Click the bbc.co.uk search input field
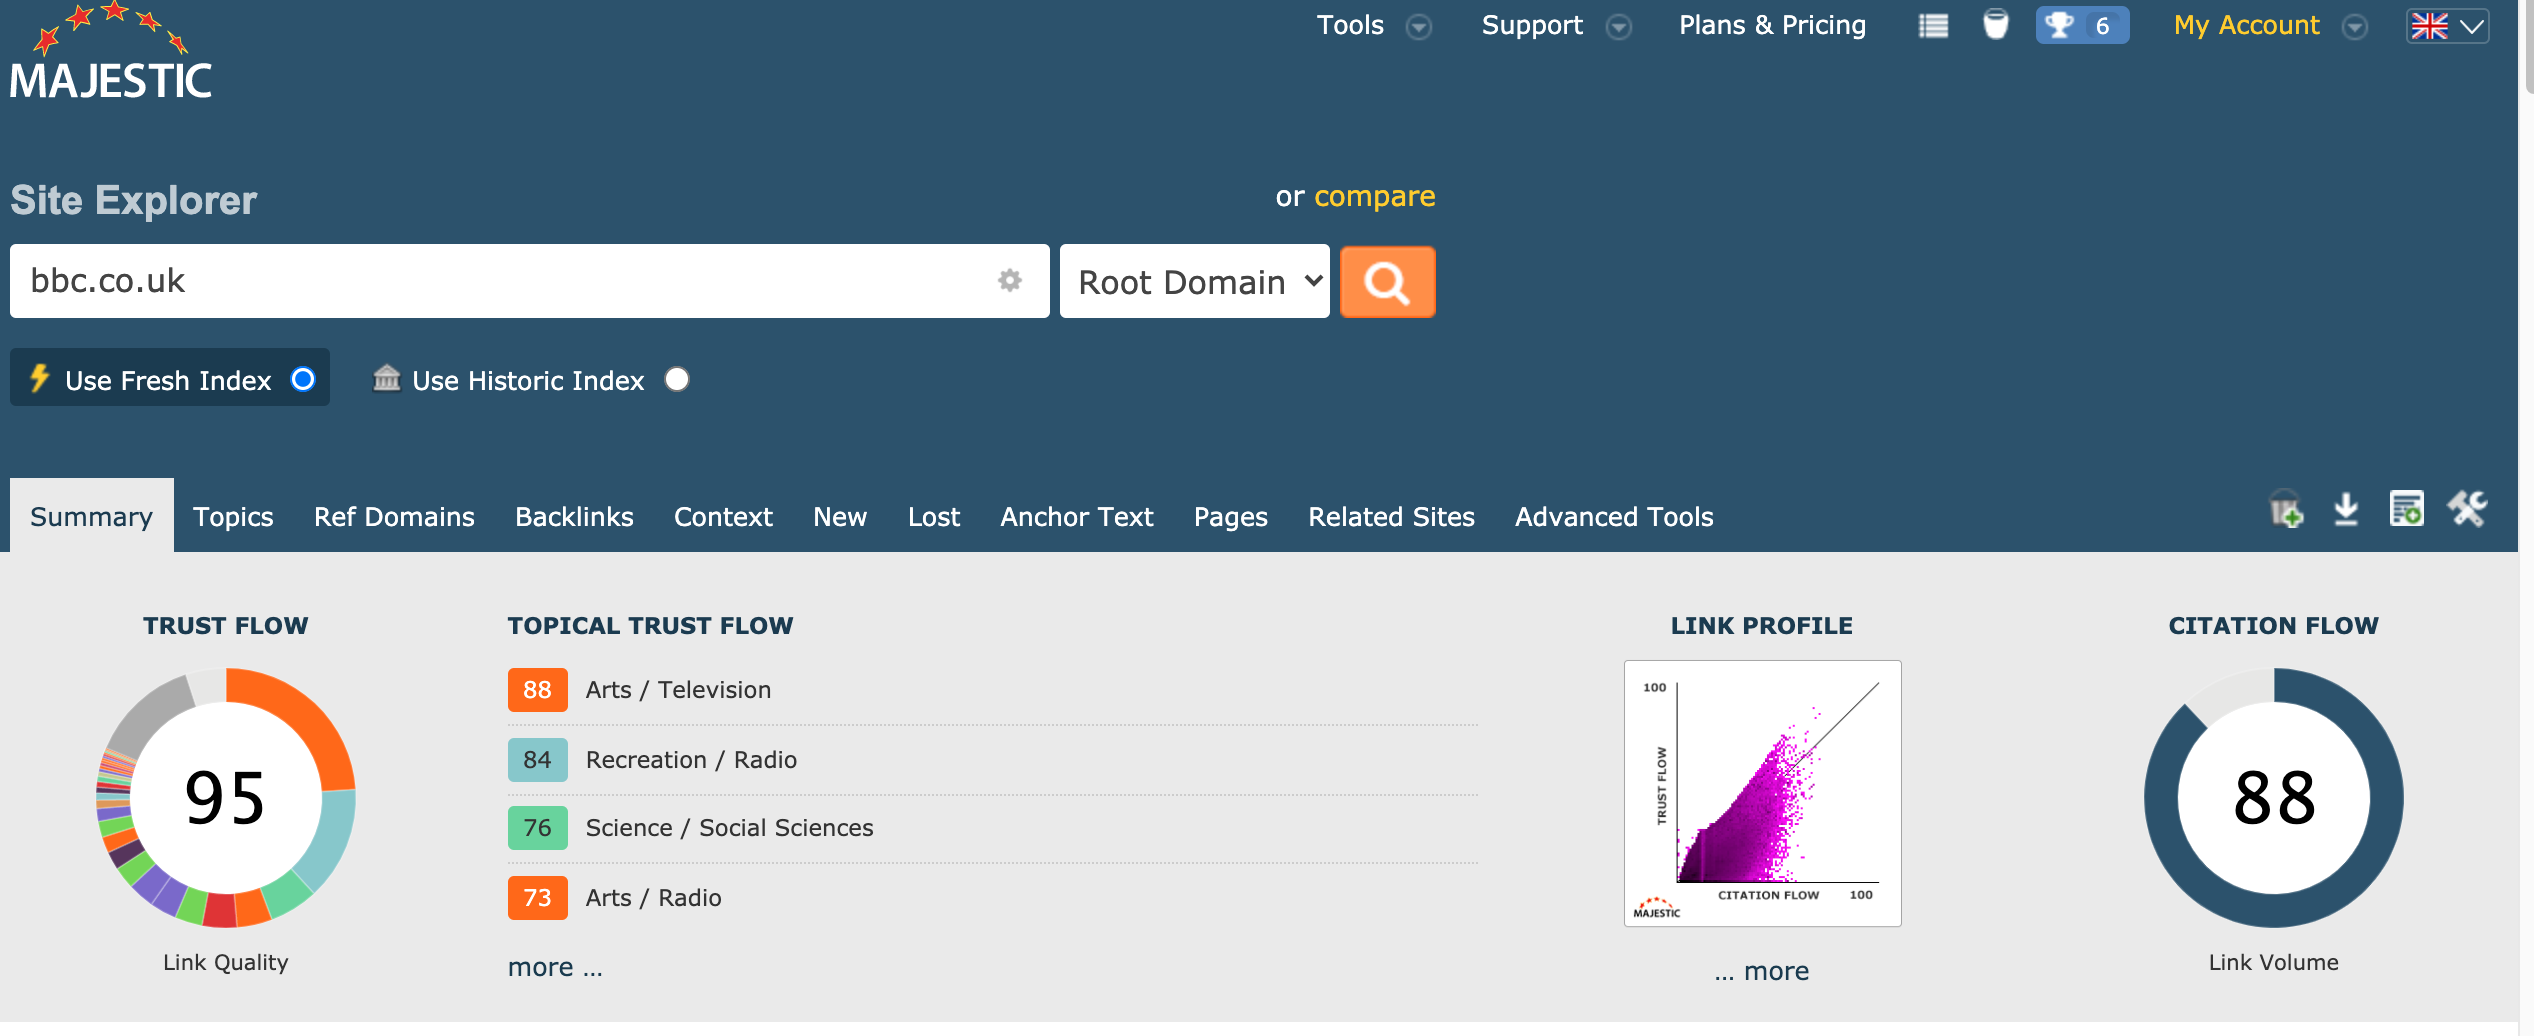This screenshot has width=2534, height=1036. 530,281
